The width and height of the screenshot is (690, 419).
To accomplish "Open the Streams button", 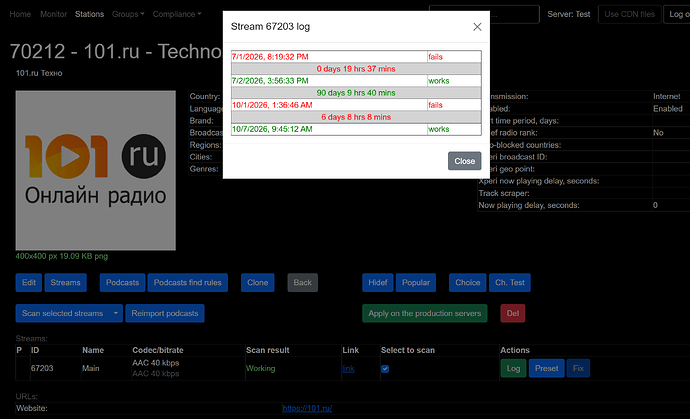I will click(x=66, y=283).
